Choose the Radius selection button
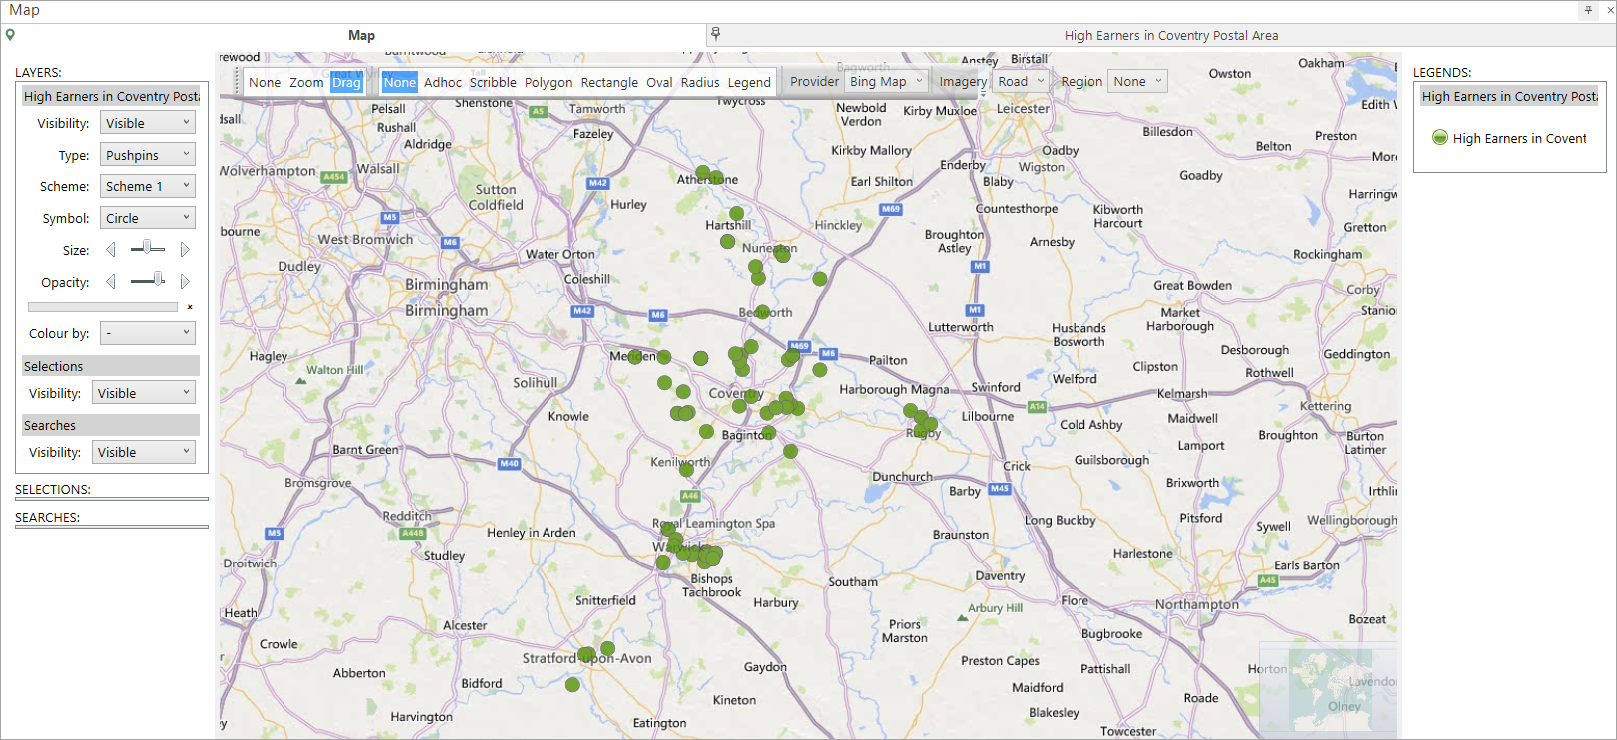This screenshot has height=740, width=1617. 700,82
